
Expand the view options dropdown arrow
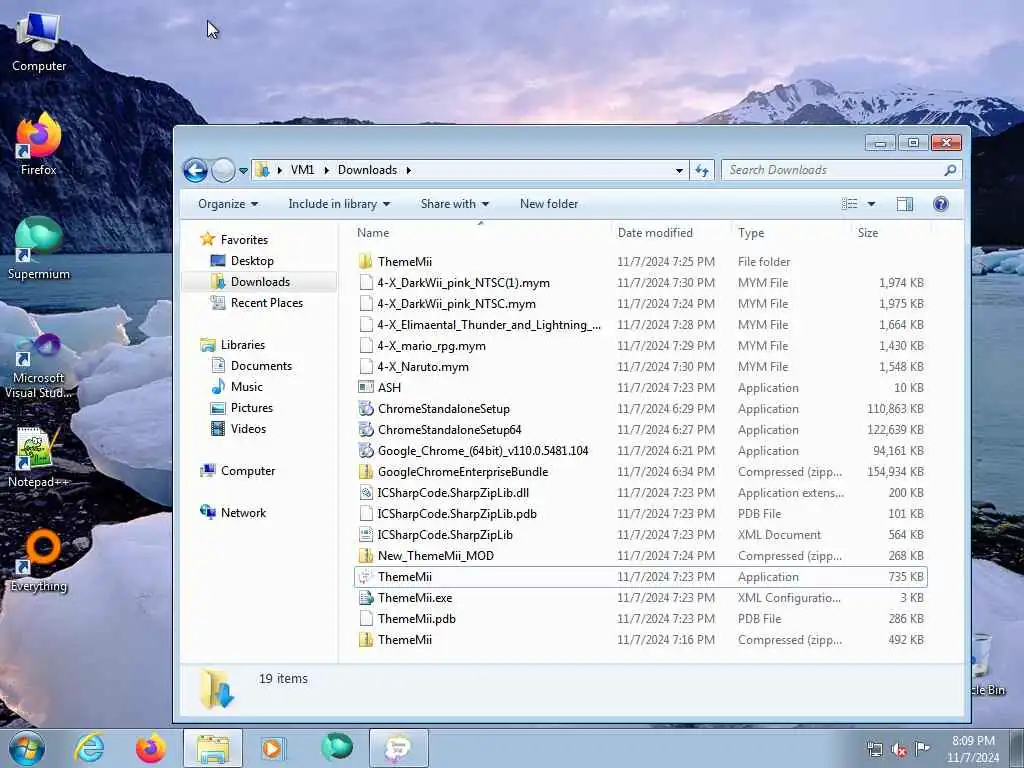pos(871,204)
